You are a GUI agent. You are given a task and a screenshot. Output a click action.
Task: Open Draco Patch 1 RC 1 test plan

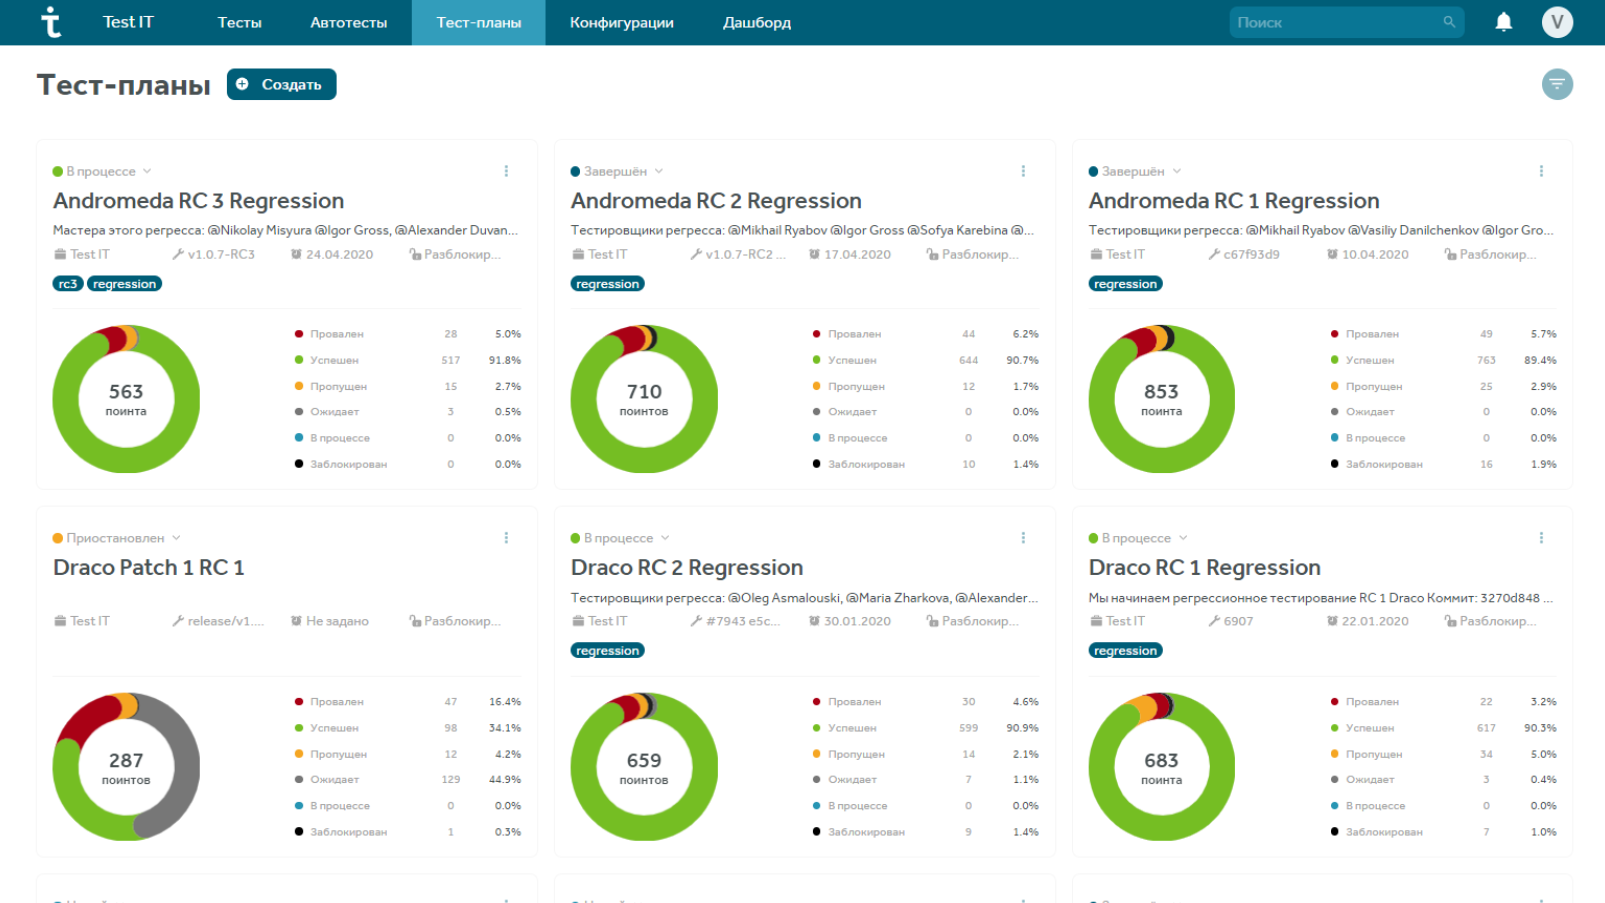149,568
